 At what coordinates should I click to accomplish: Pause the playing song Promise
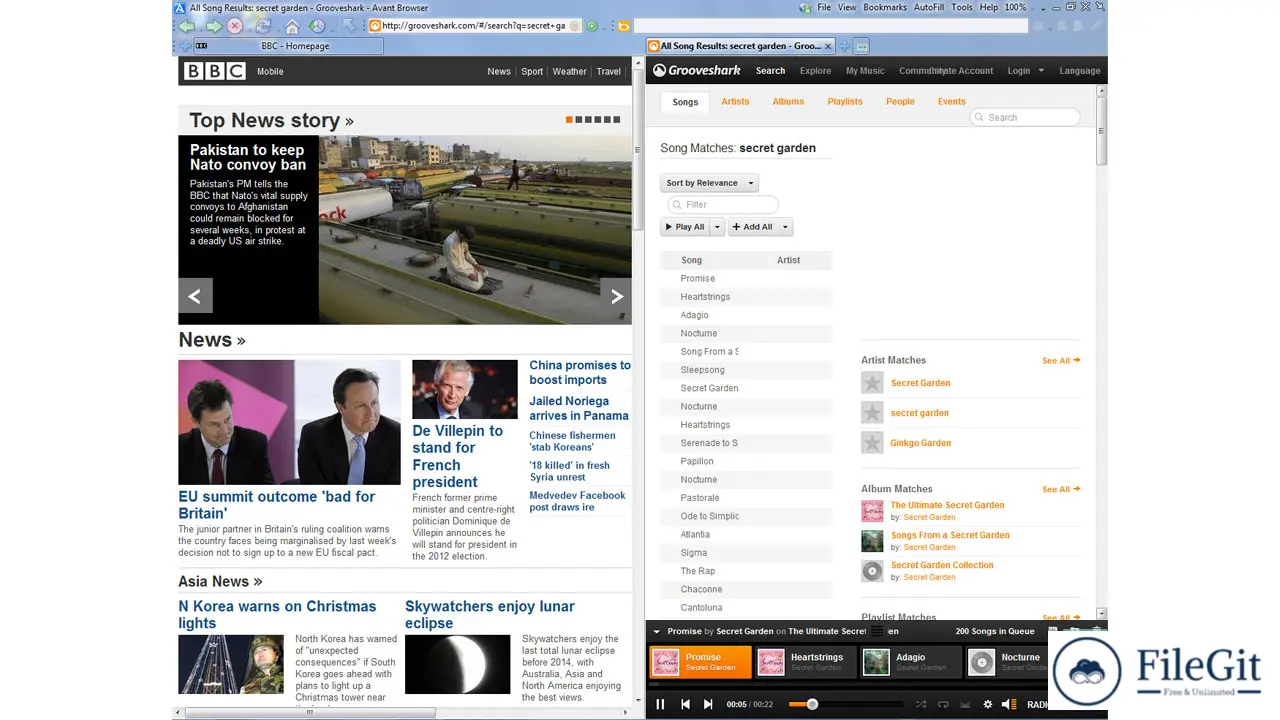coord(660,704)
